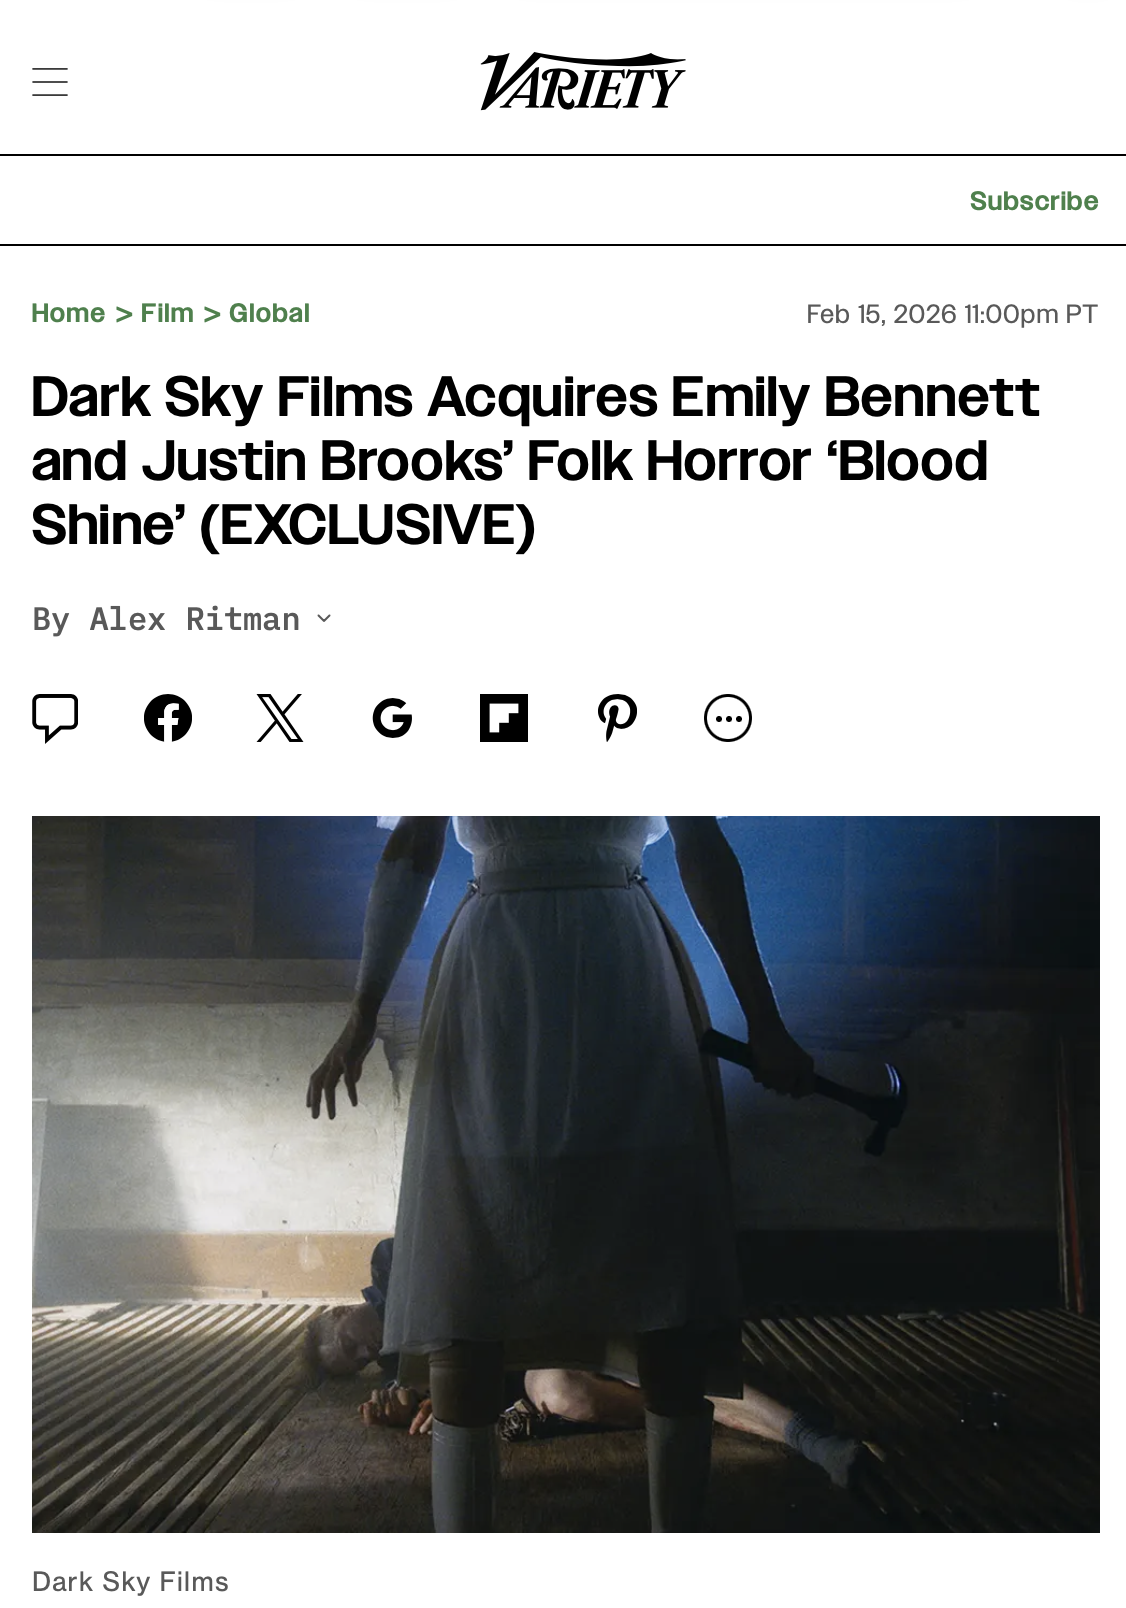
Task: Open the Global breadcrumb section
Action: [x=269, y=313]
